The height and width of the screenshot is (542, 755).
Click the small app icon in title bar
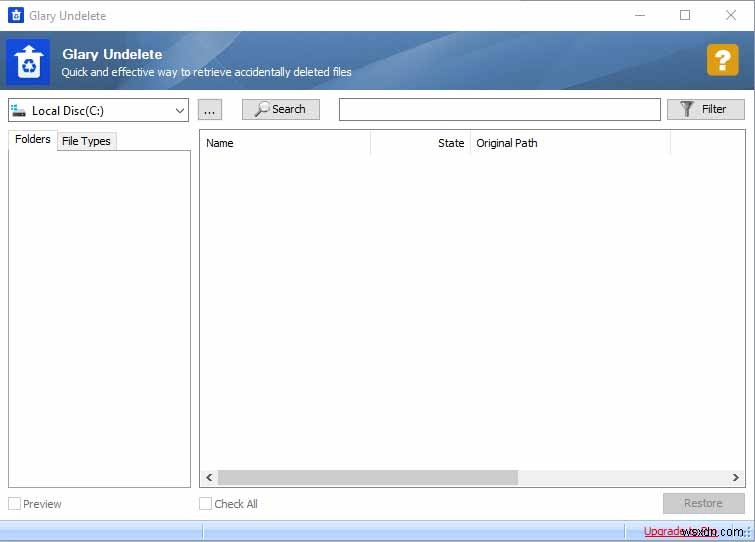[x=16, y=15]
